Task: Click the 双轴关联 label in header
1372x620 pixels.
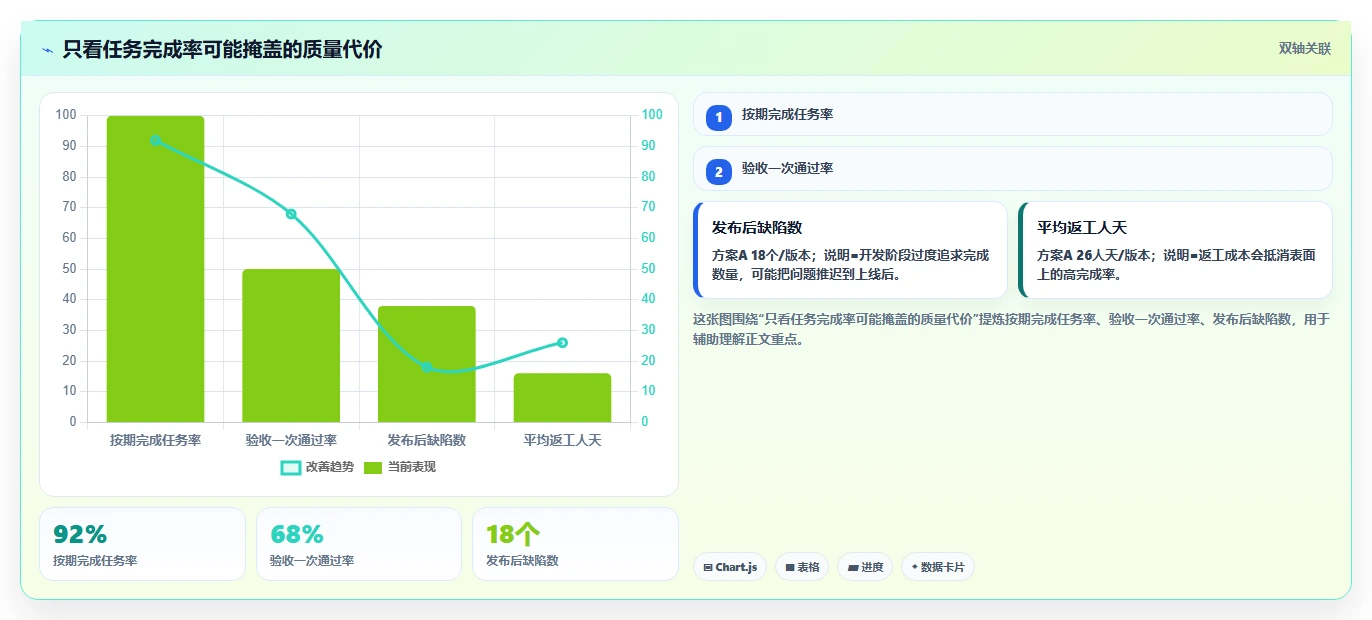Action: click(x=1305, y=48)
